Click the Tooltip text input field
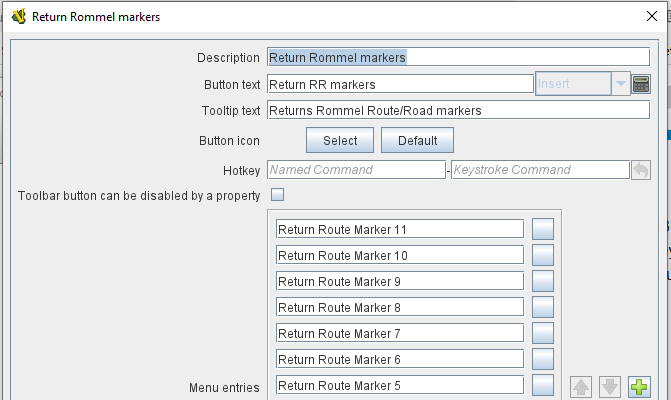671x400 pixels. pyautogui.click(x=458, y=110)
